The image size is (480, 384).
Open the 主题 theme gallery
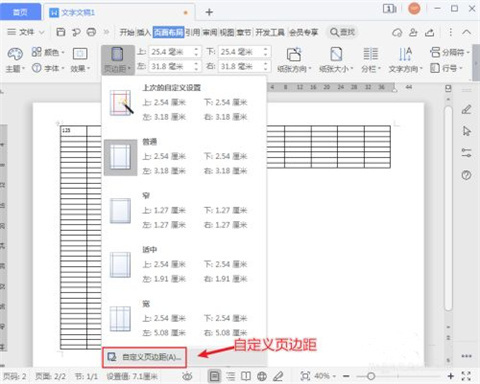(x=15, y=60)
